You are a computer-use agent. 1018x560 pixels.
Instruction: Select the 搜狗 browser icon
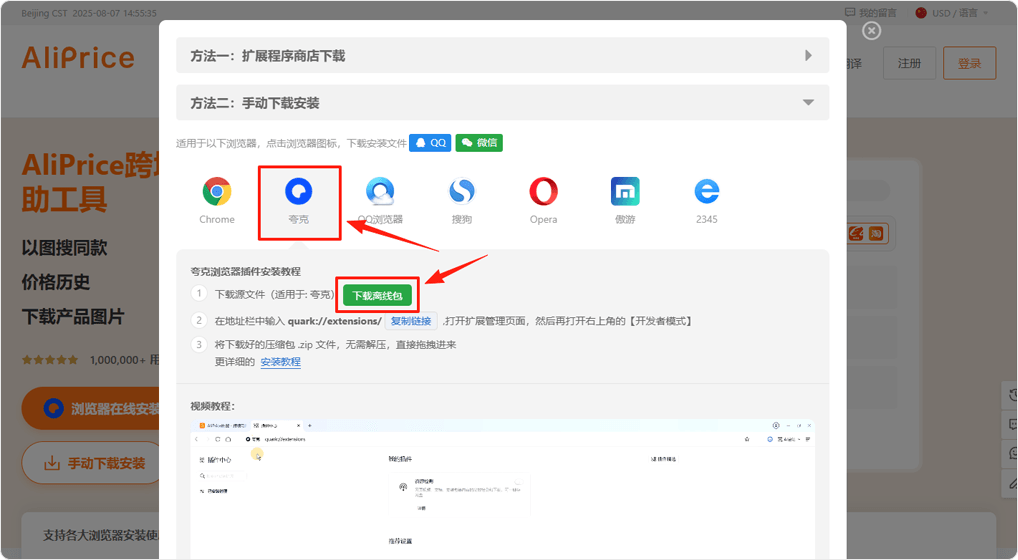[461, 191]
